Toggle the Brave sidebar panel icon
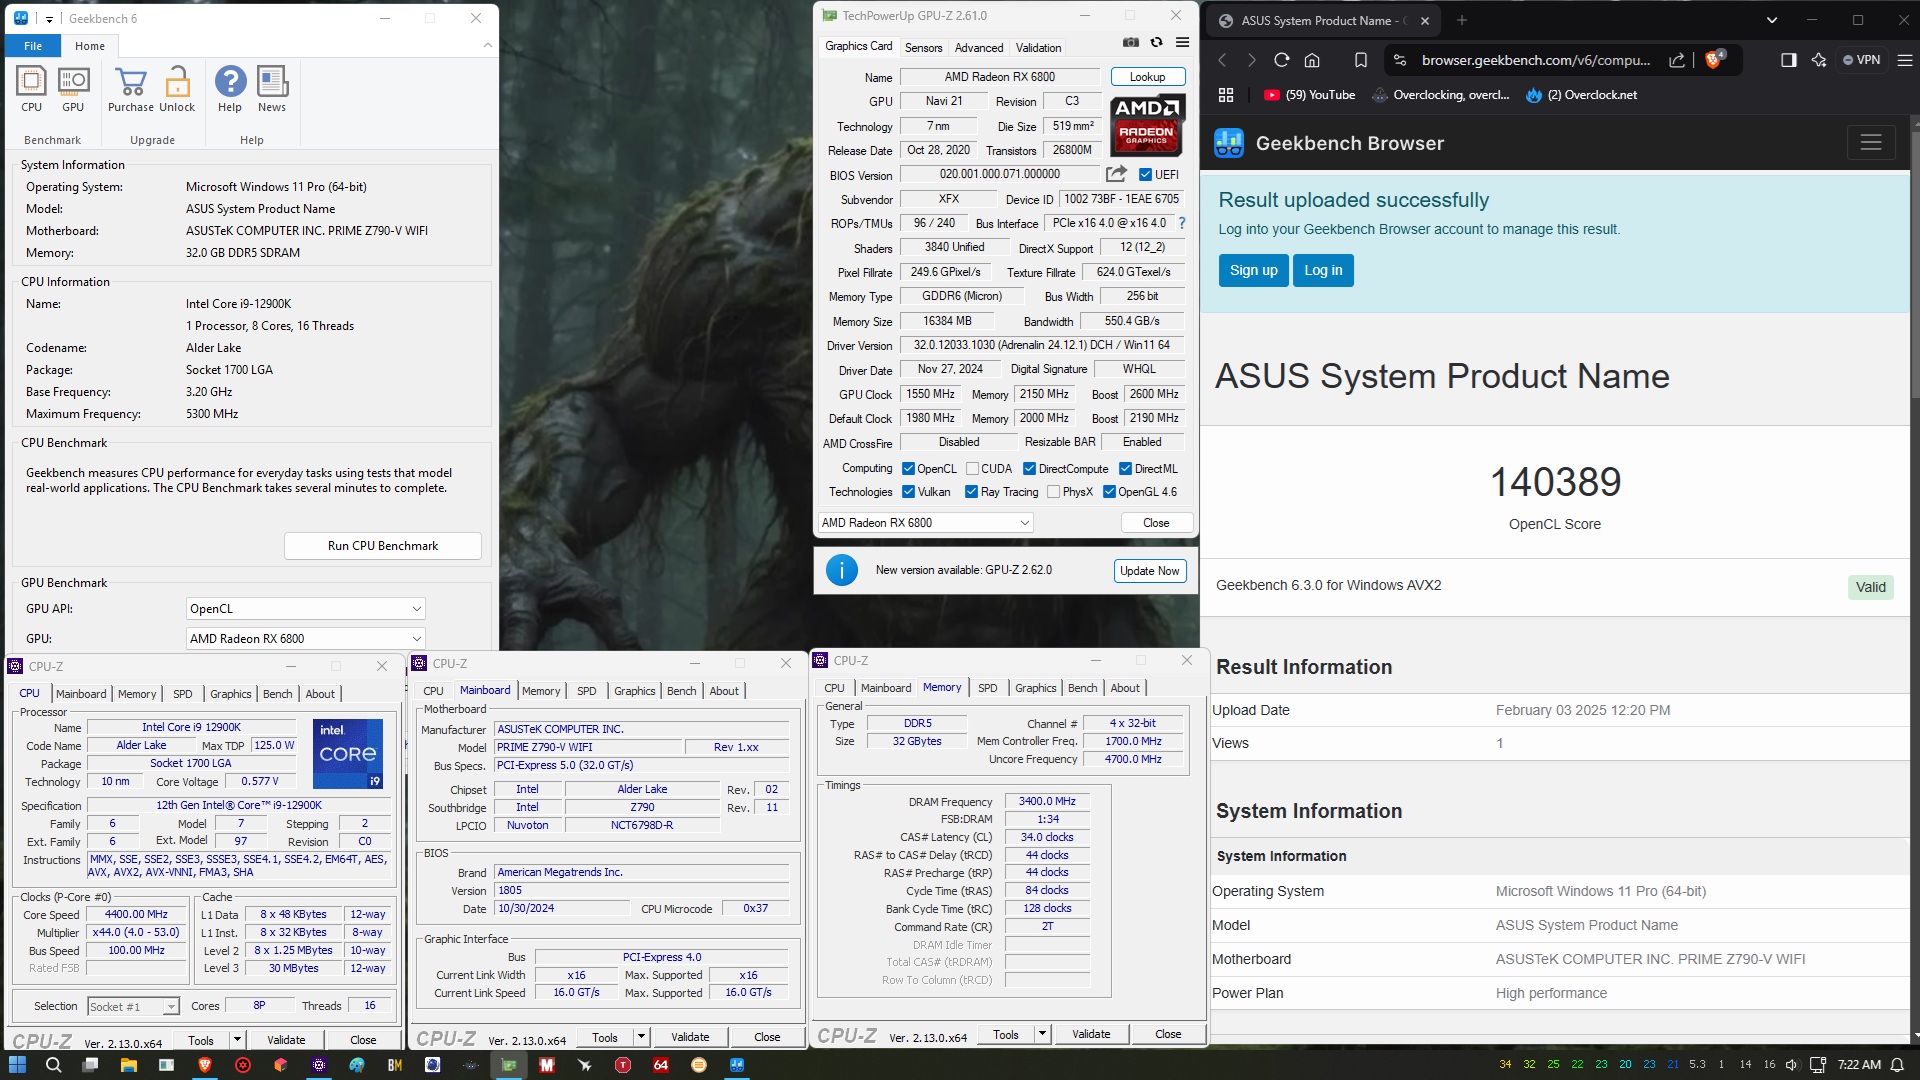1920x1080 pixels. 1789,60
